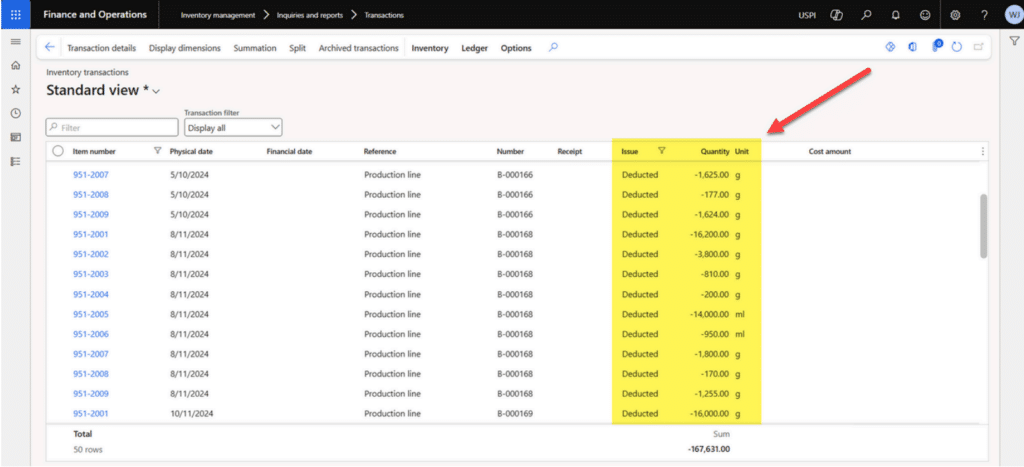Click the back arrow in action pane

click(50, 47)
